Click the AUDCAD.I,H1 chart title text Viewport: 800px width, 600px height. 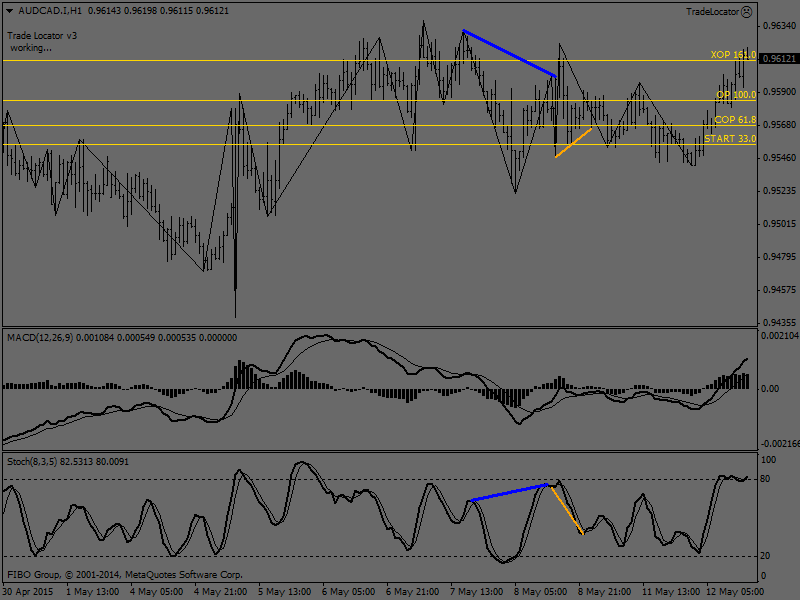[x=48, y=11]
